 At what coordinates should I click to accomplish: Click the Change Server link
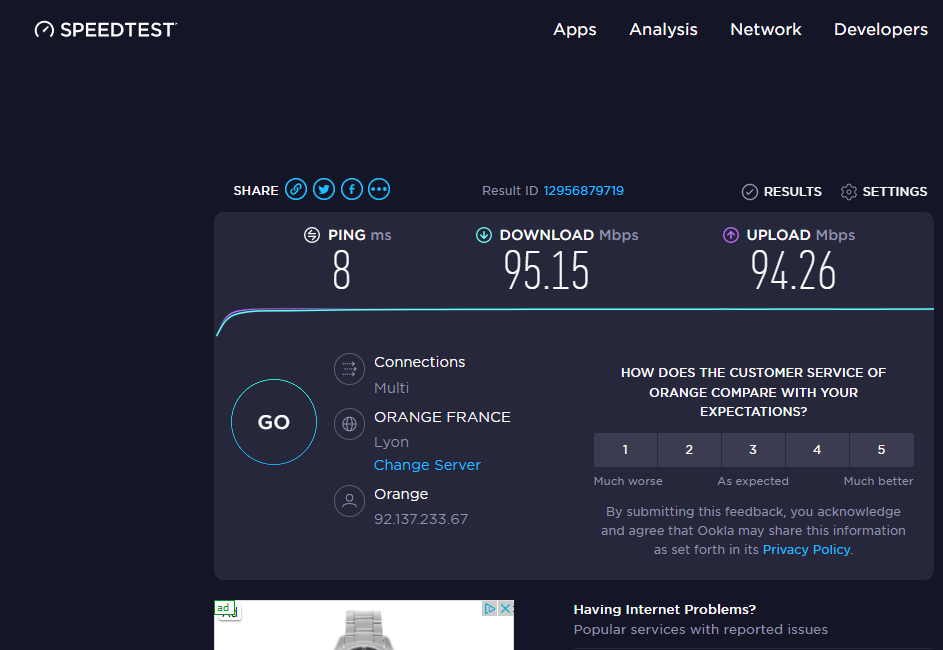[427, 465]
